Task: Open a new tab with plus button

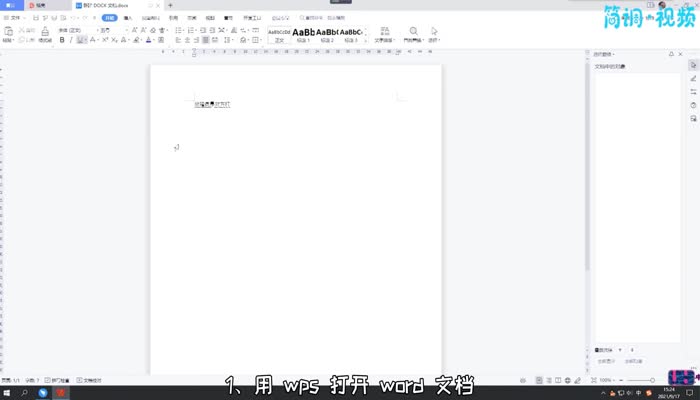Action: point(170,5)
